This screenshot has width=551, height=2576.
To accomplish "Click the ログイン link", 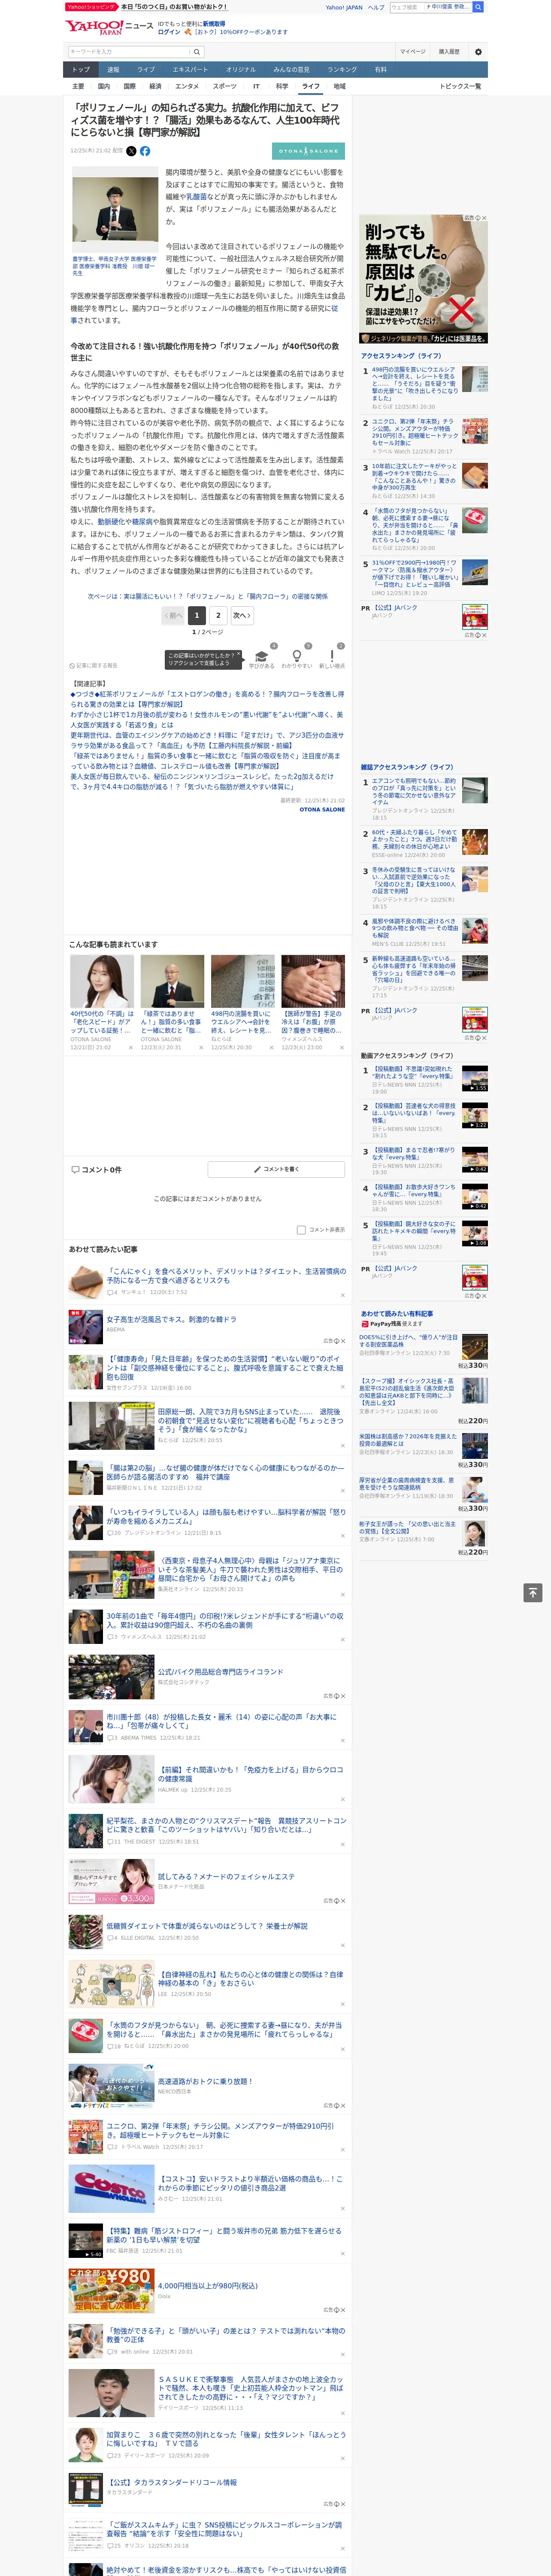I will click(x=169, y=32).
